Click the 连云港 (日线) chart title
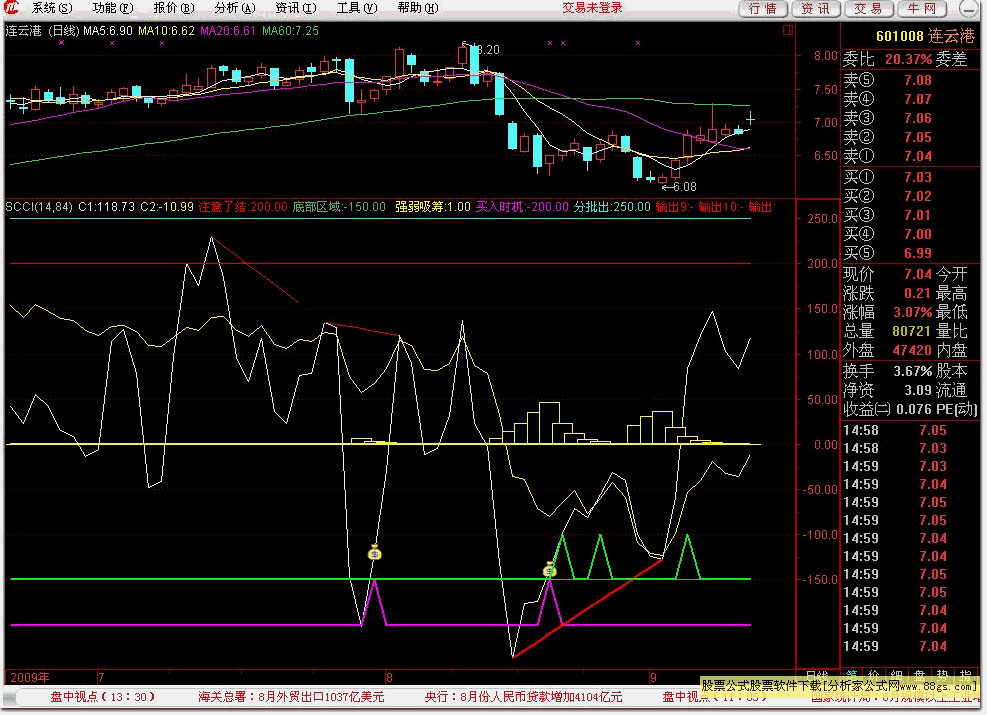987x715 pixels. [43, 31]
